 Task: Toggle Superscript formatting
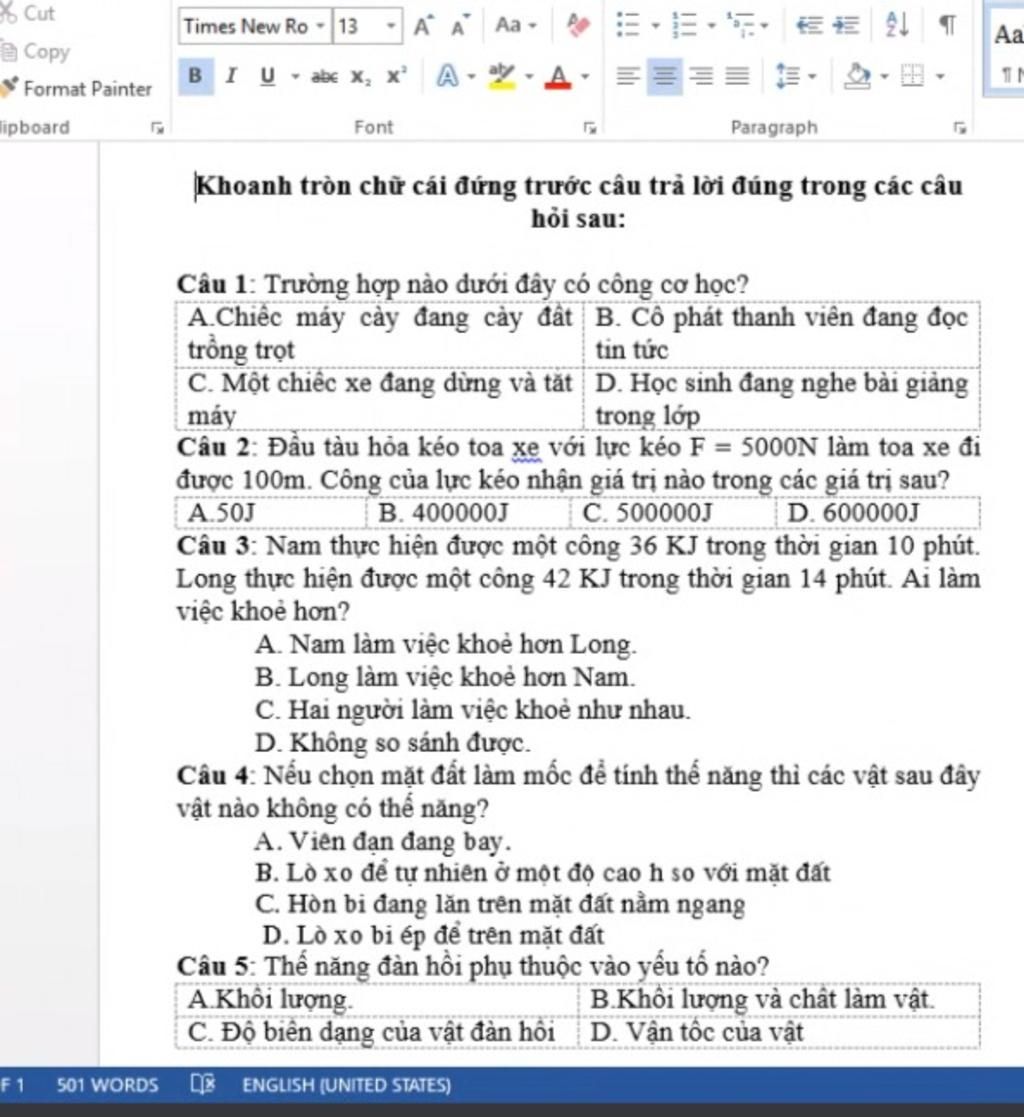(396, 76)
